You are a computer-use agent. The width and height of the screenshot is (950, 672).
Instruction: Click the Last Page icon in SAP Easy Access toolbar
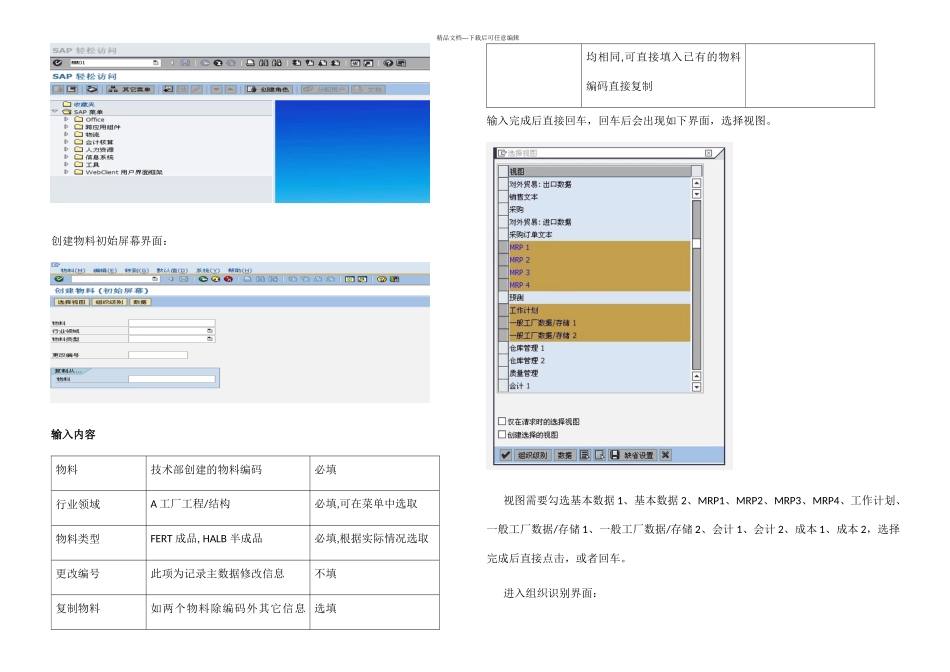(336, 63)
